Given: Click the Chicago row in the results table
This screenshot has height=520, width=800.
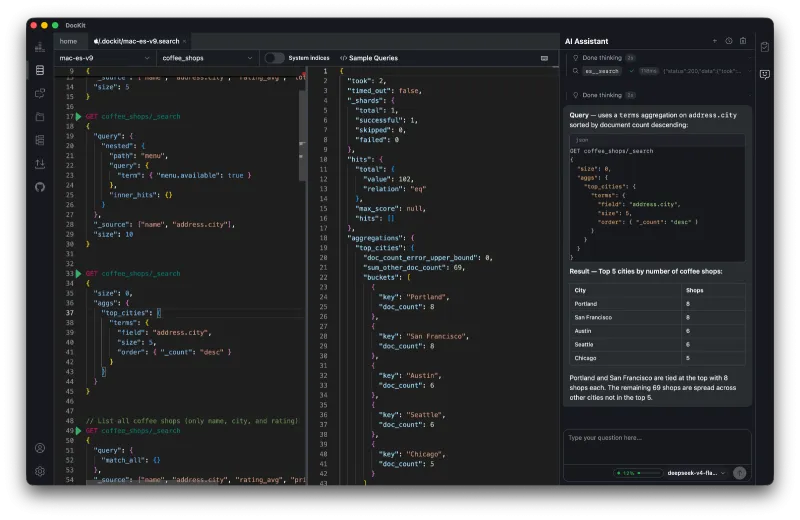Looking at the screenshot, I should point(657,358).
